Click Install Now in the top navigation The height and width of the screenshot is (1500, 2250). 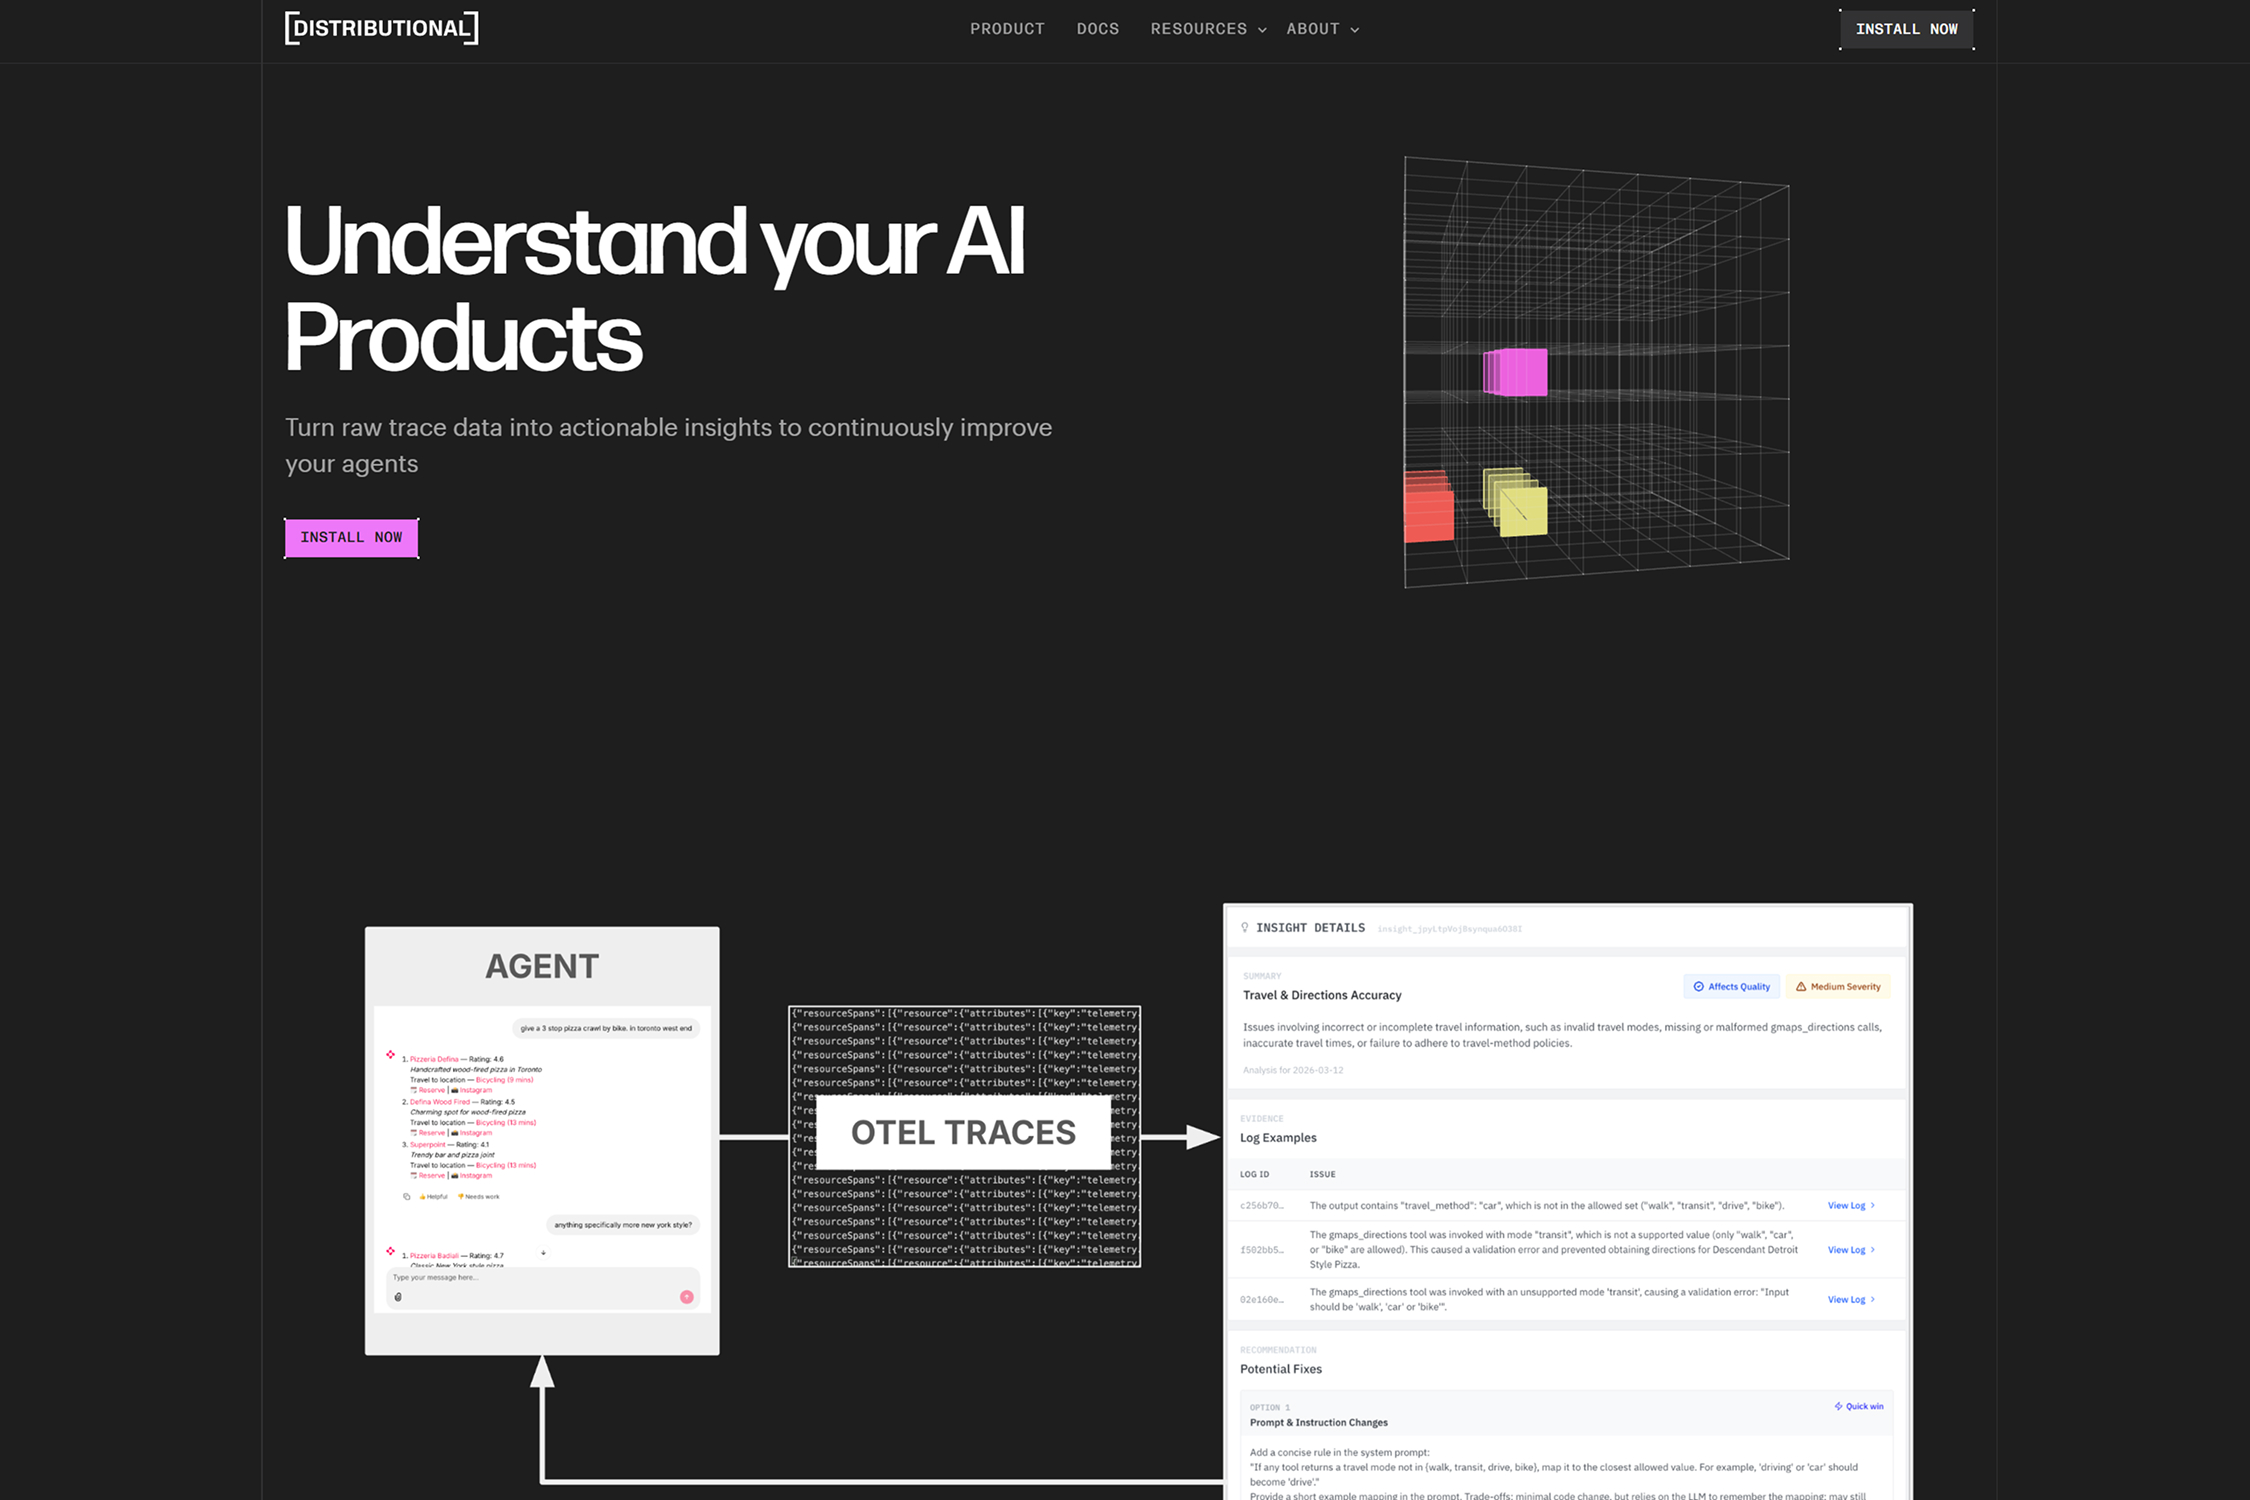[x=1906, y=29]
